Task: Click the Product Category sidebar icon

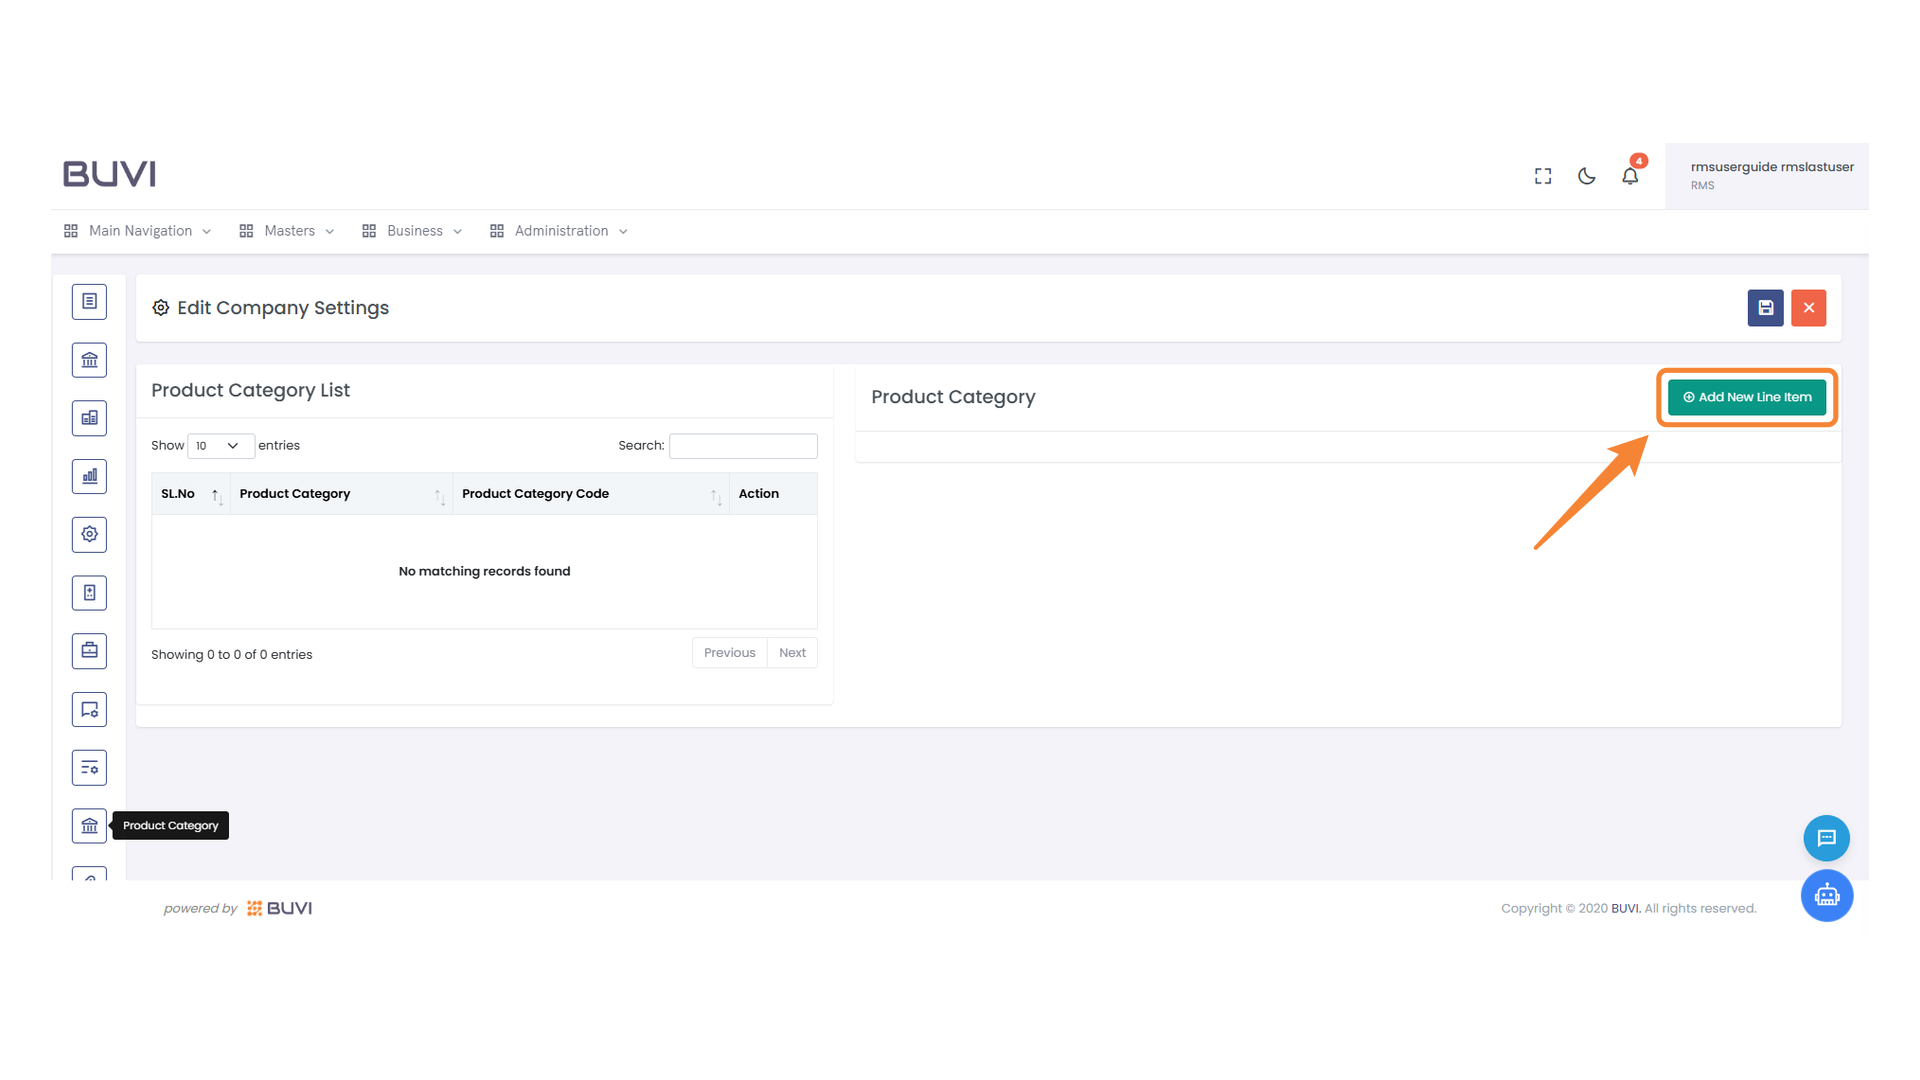Action: pos(89,826)
